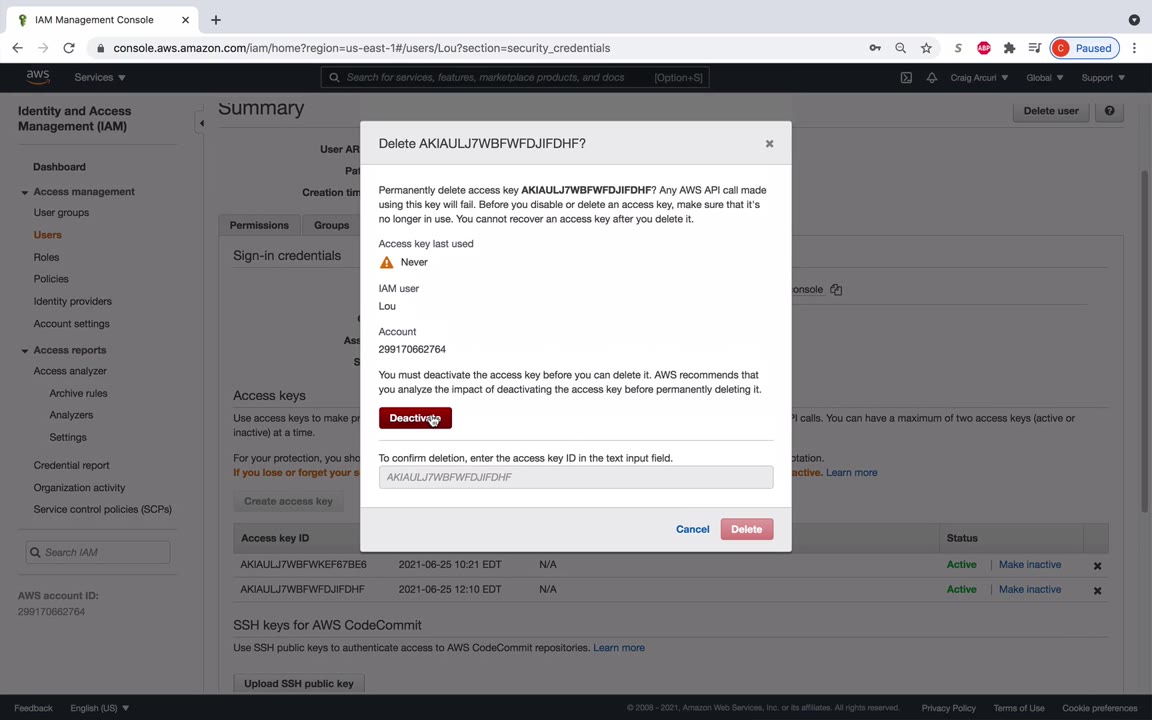This screenshot has width=1152, height=720.
Task: Click the Delete button in dialog
Action: (746, 529)
